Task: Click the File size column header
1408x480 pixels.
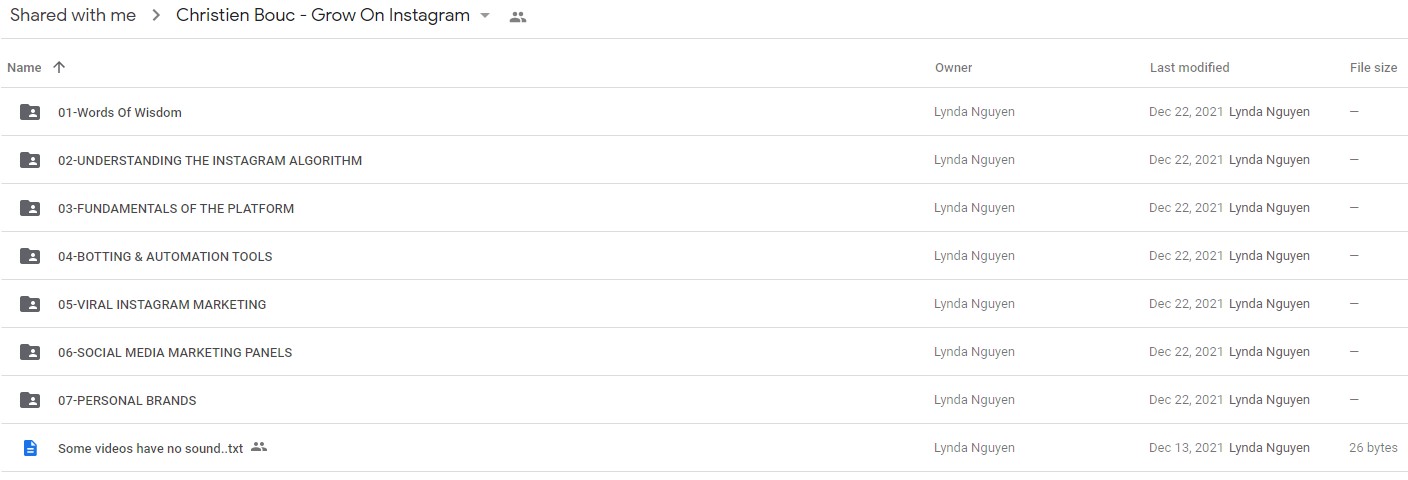Action: tap(1373, 68)
